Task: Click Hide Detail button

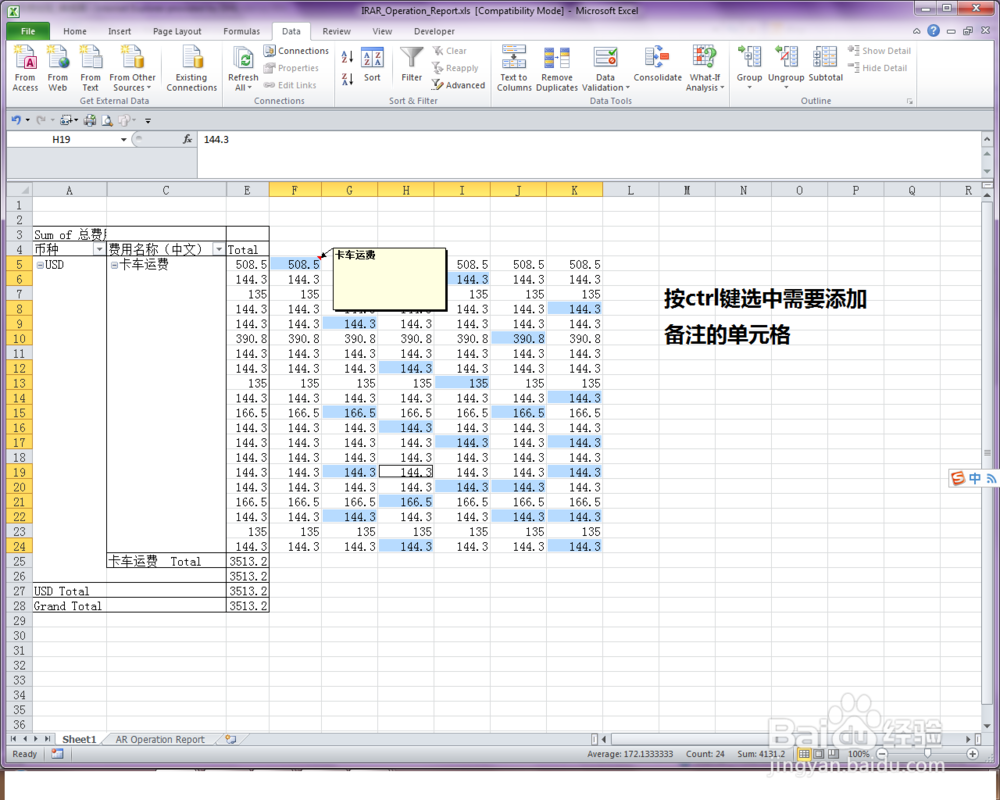Action: pos(878,68)
